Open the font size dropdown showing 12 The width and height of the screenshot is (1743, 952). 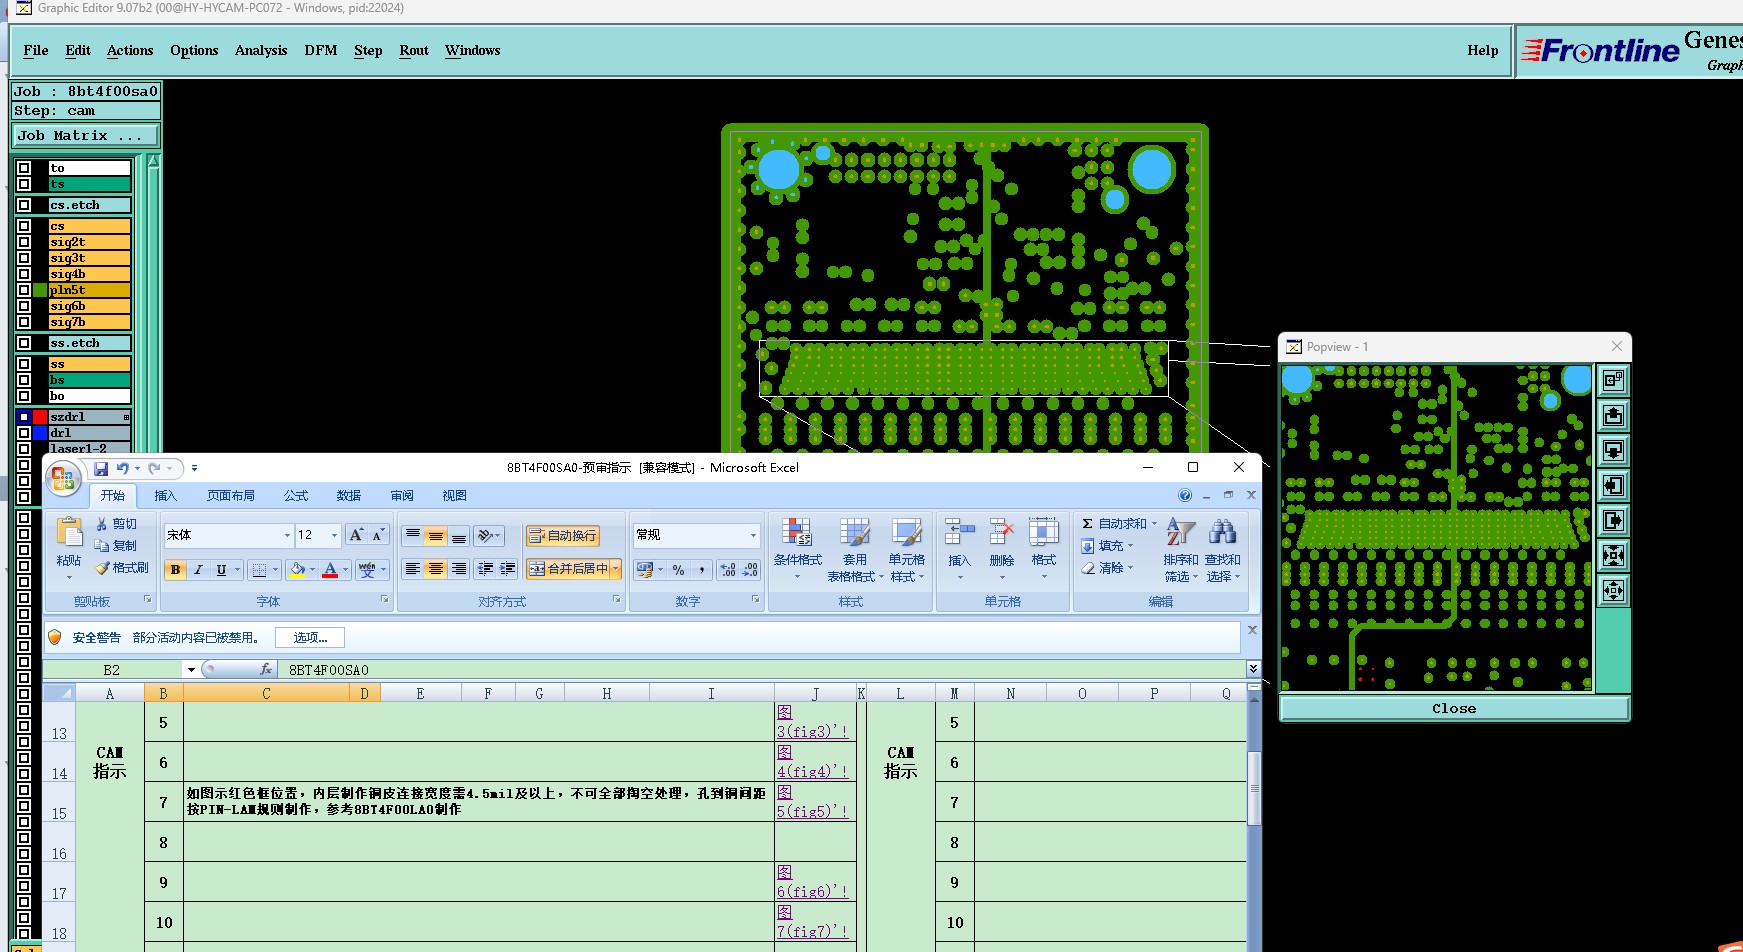pyautogui.click(x=334, y=535)
